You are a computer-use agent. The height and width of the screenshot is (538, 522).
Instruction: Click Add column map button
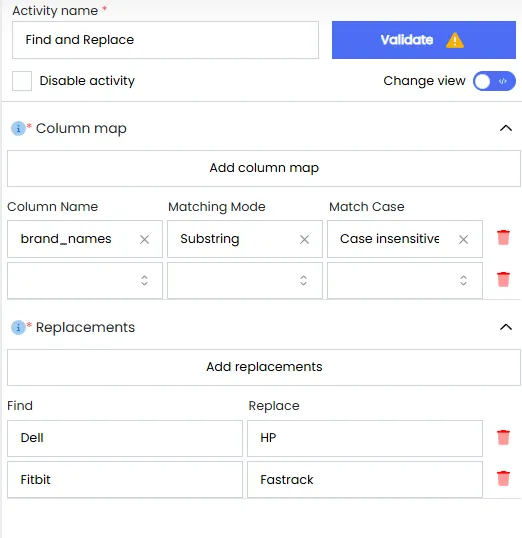click(264, 168)
